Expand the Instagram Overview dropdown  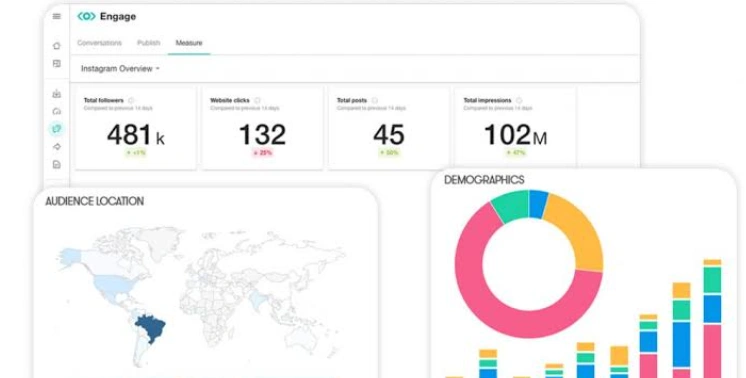[120, 68]
